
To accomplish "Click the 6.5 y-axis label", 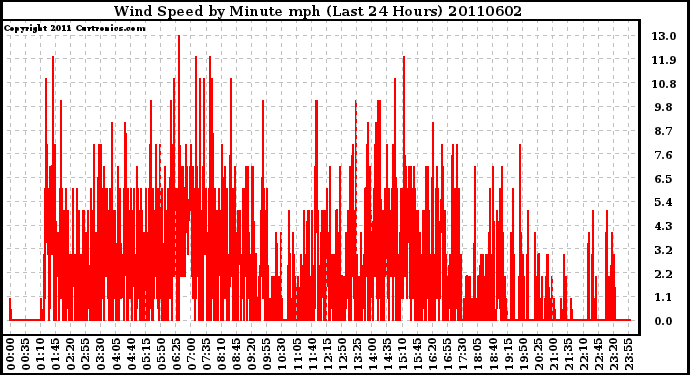I will 664,179.
